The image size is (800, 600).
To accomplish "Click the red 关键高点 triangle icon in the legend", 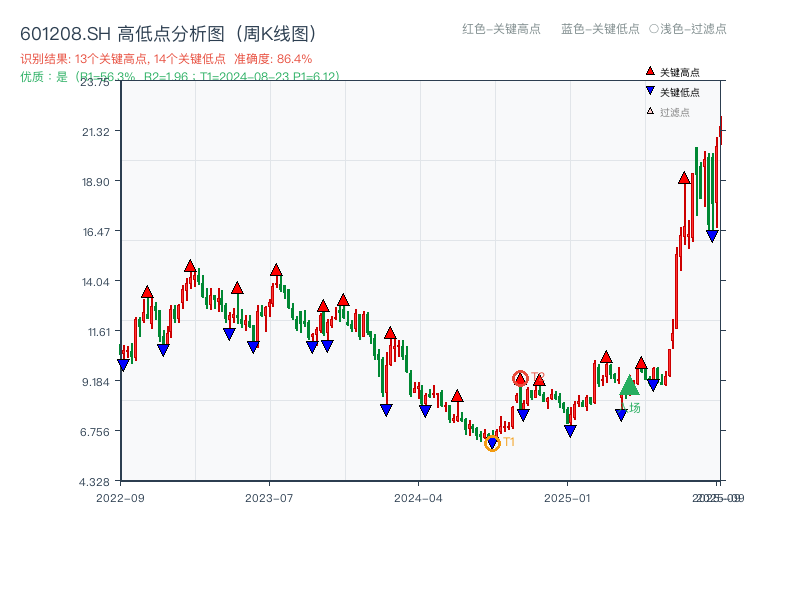I will tap(648, 71).
